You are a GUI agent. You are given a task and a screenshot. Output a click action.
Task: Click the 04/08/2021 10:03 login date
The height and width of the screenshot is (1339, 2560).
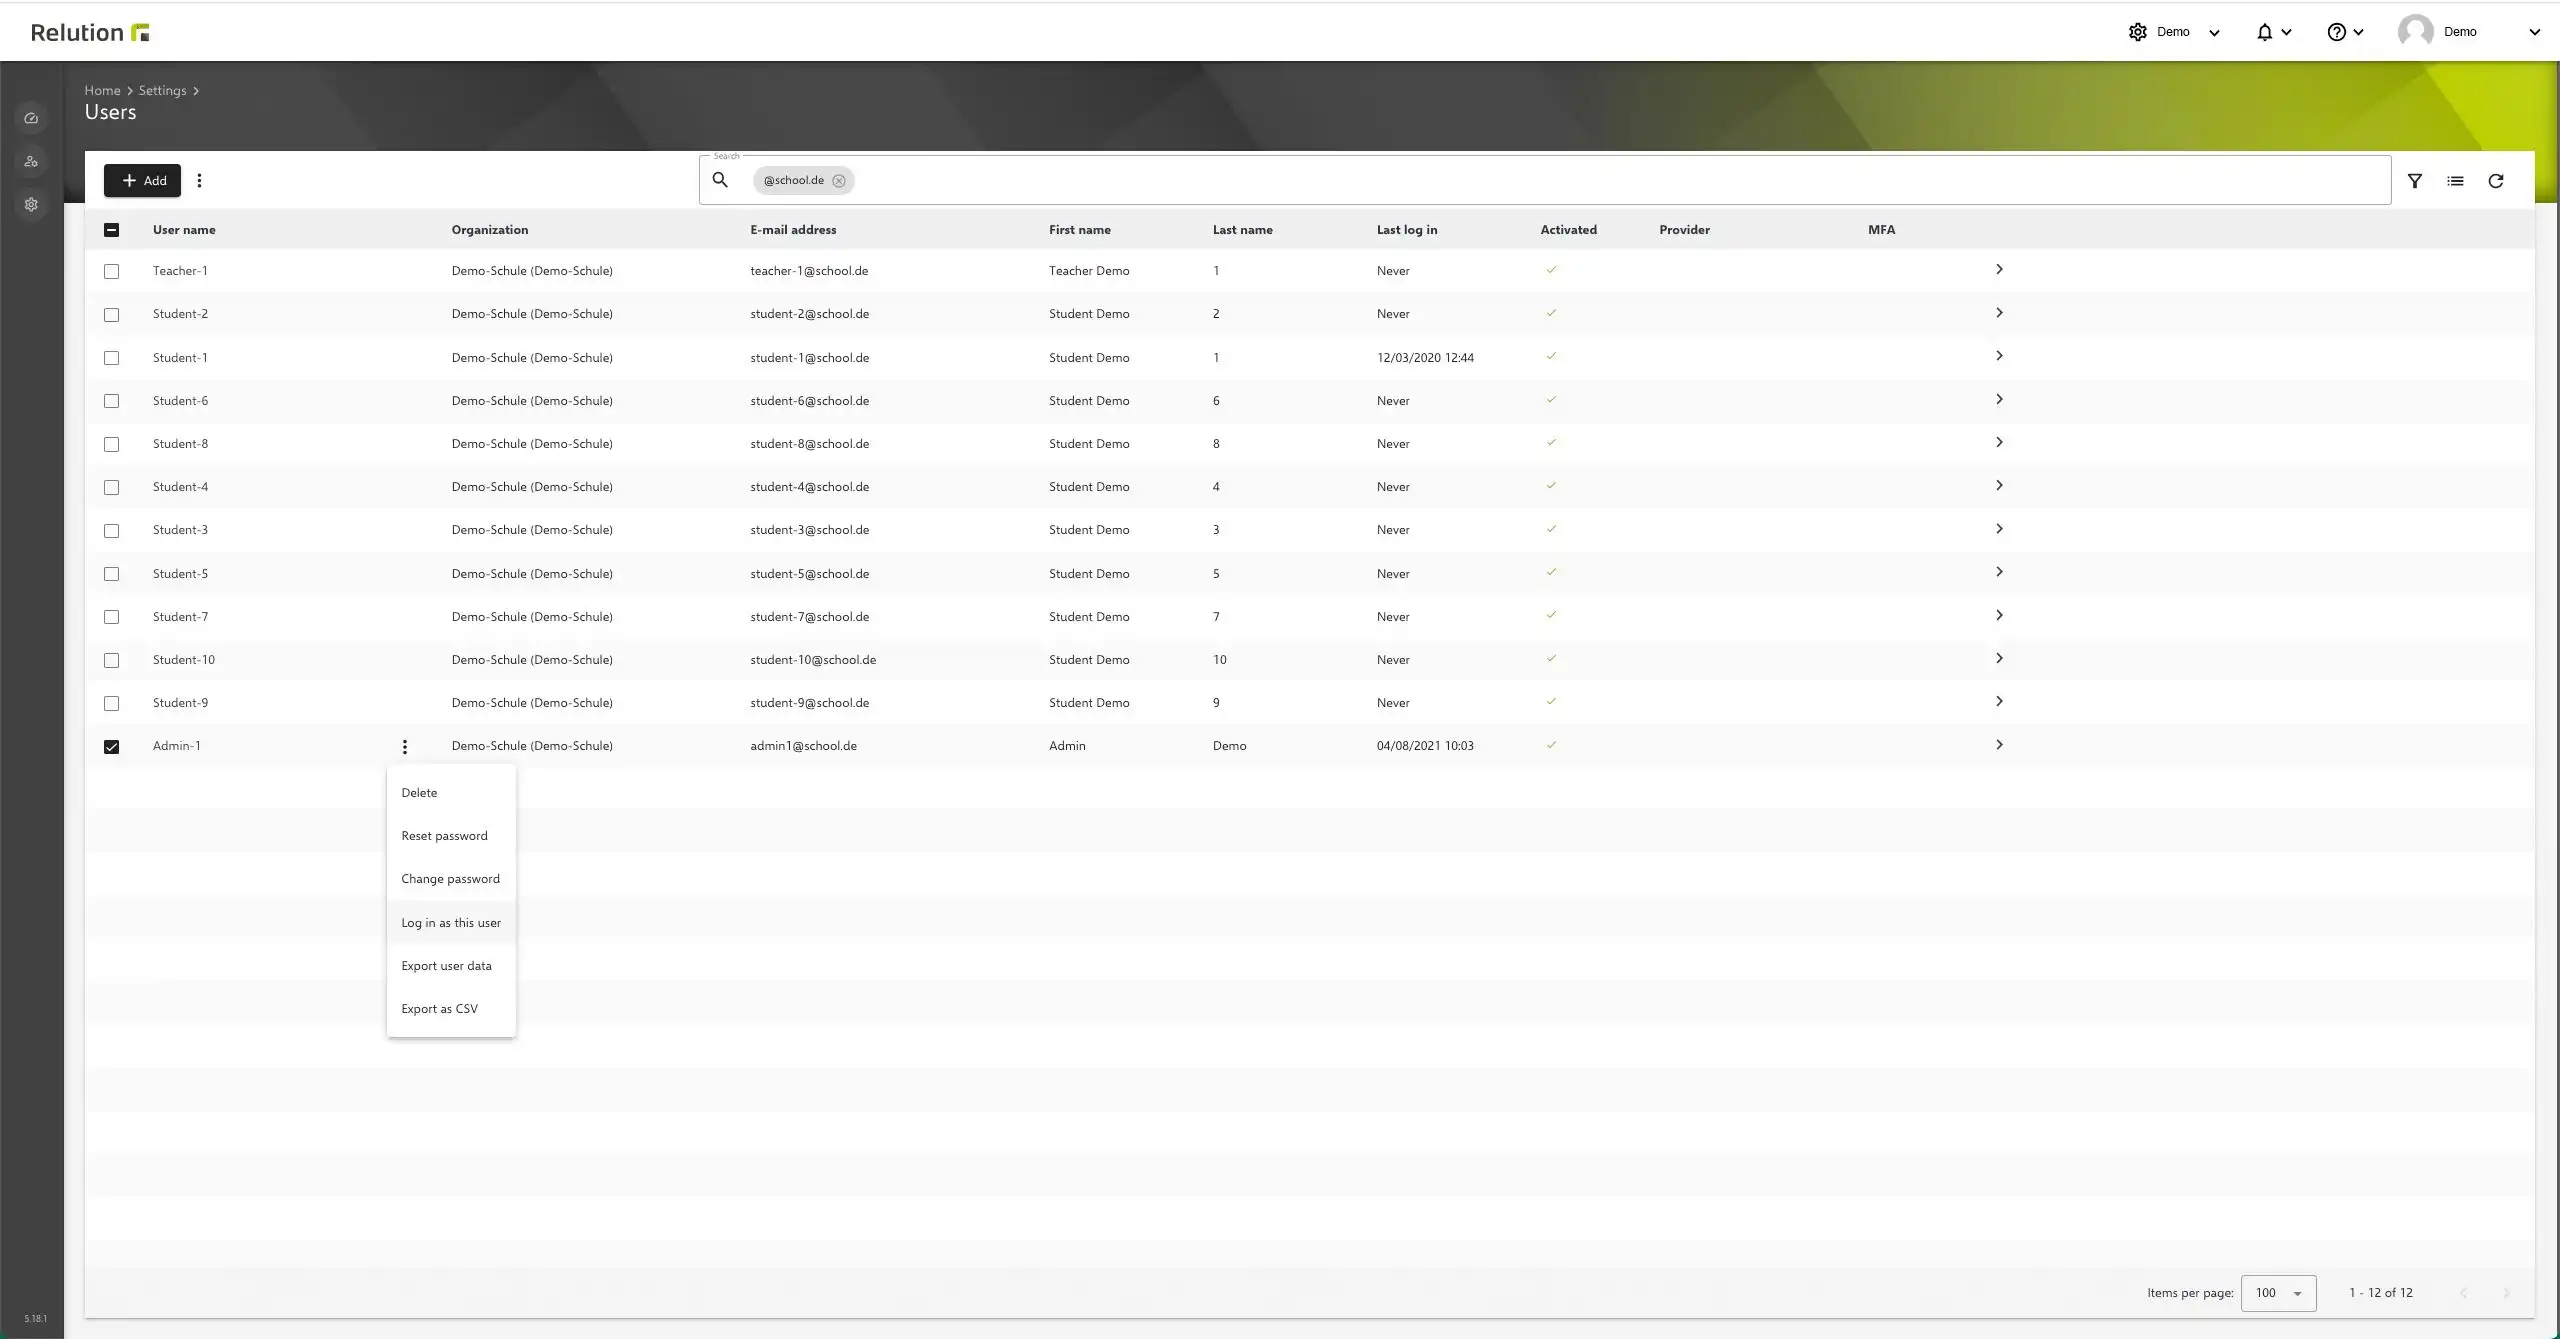click(x=1425, y=746)
